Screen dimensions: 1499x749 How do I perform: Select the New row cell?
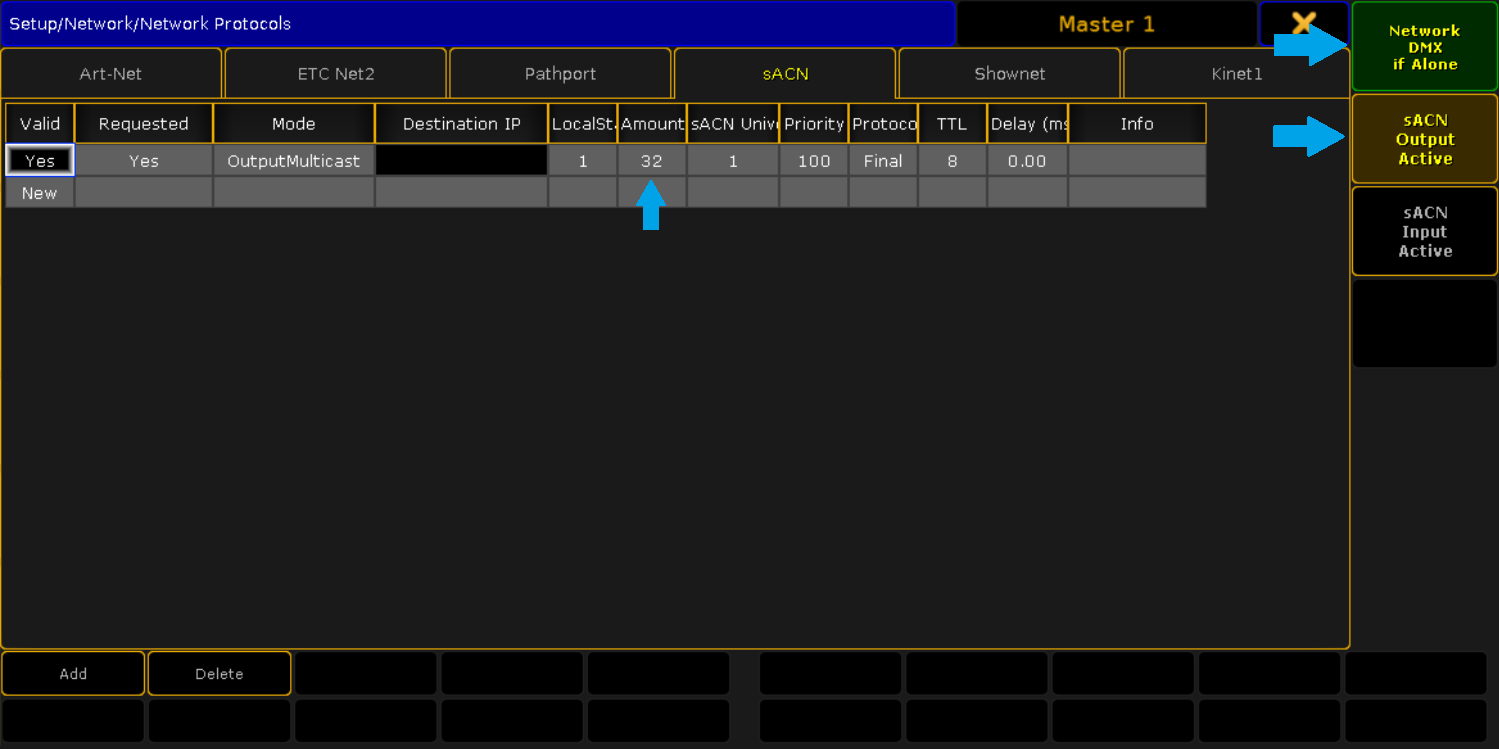point(40,193)
